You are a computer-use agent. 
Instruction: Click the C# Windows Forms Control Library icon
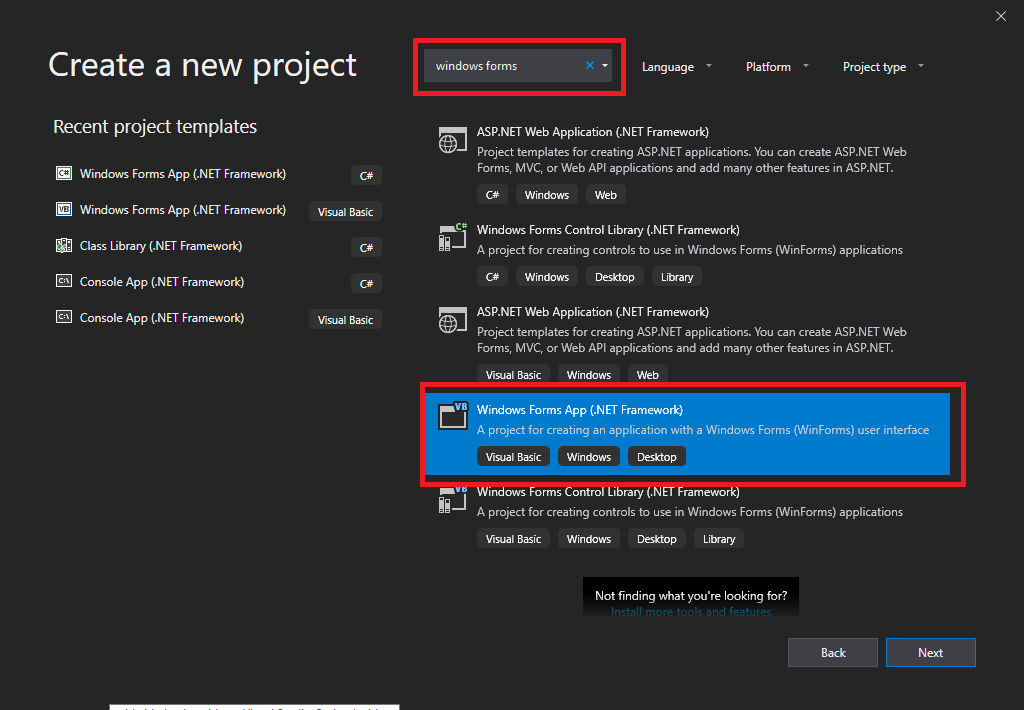pos(452,238)
